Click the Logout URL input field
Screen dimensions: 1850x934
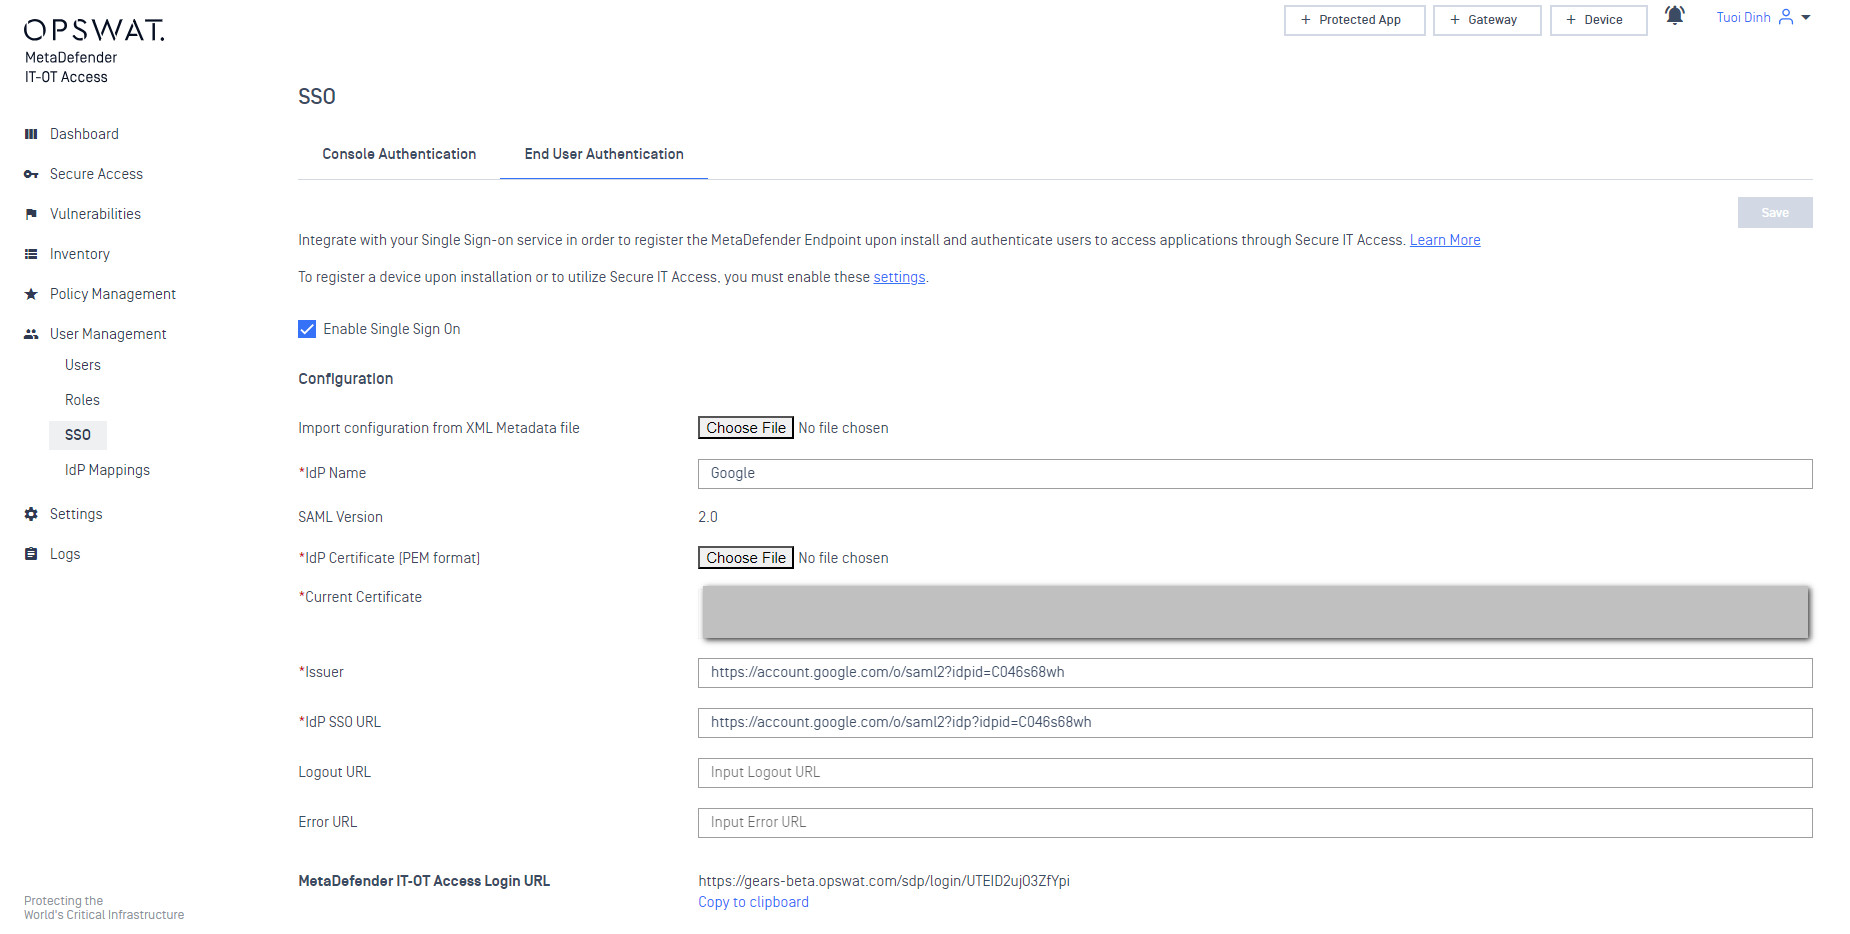click(x=1255, y=773)
